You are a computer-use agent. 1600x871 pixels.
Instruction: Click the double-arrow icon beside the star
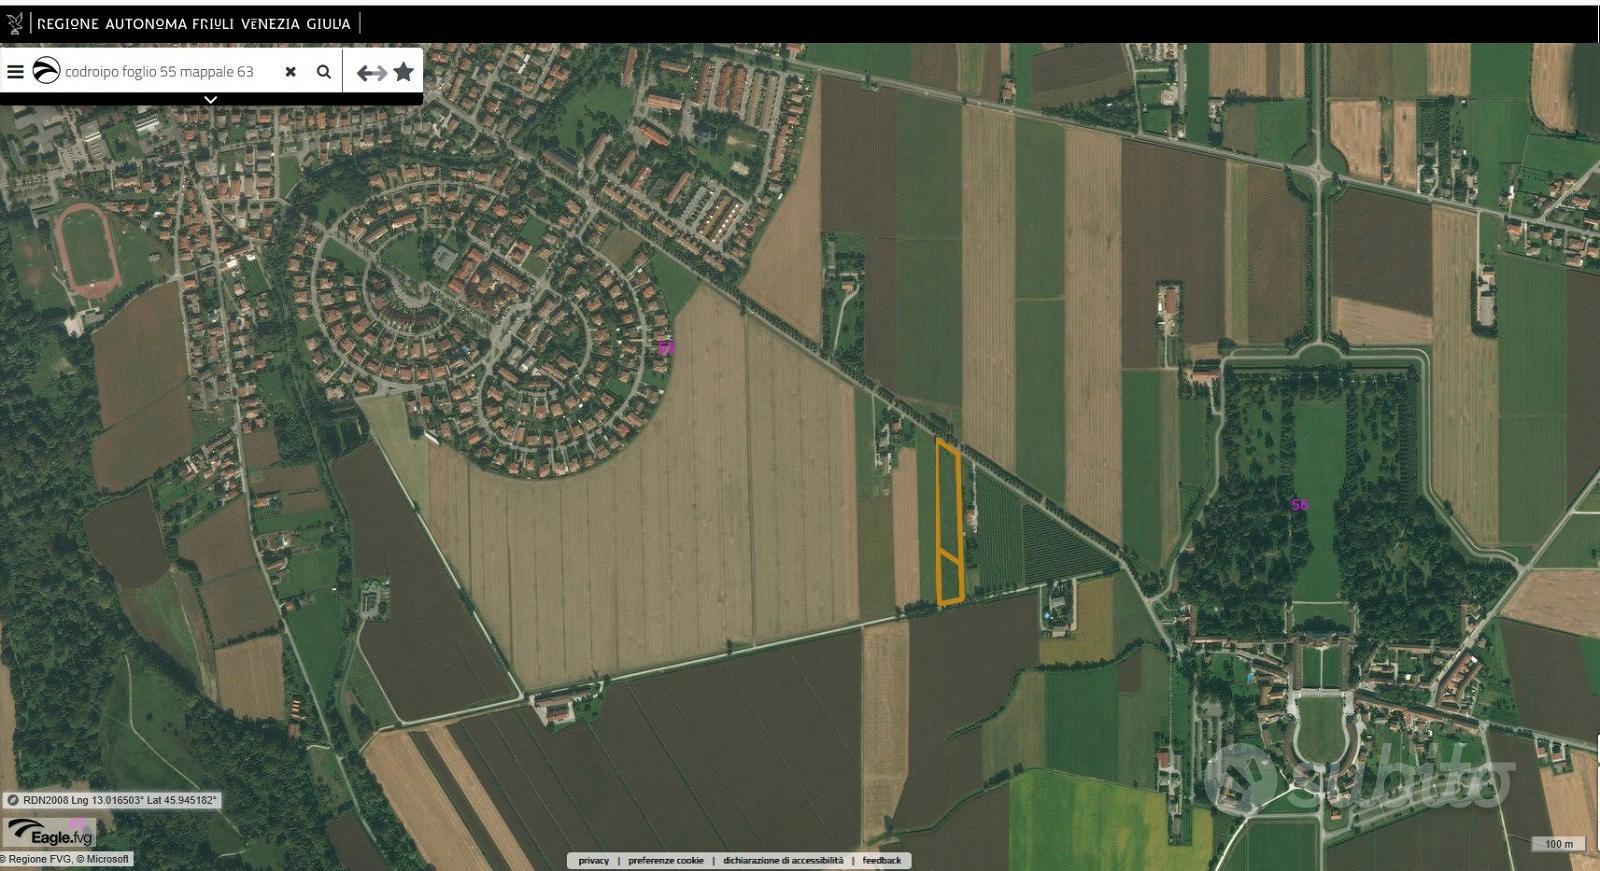(x=372, y=72)
